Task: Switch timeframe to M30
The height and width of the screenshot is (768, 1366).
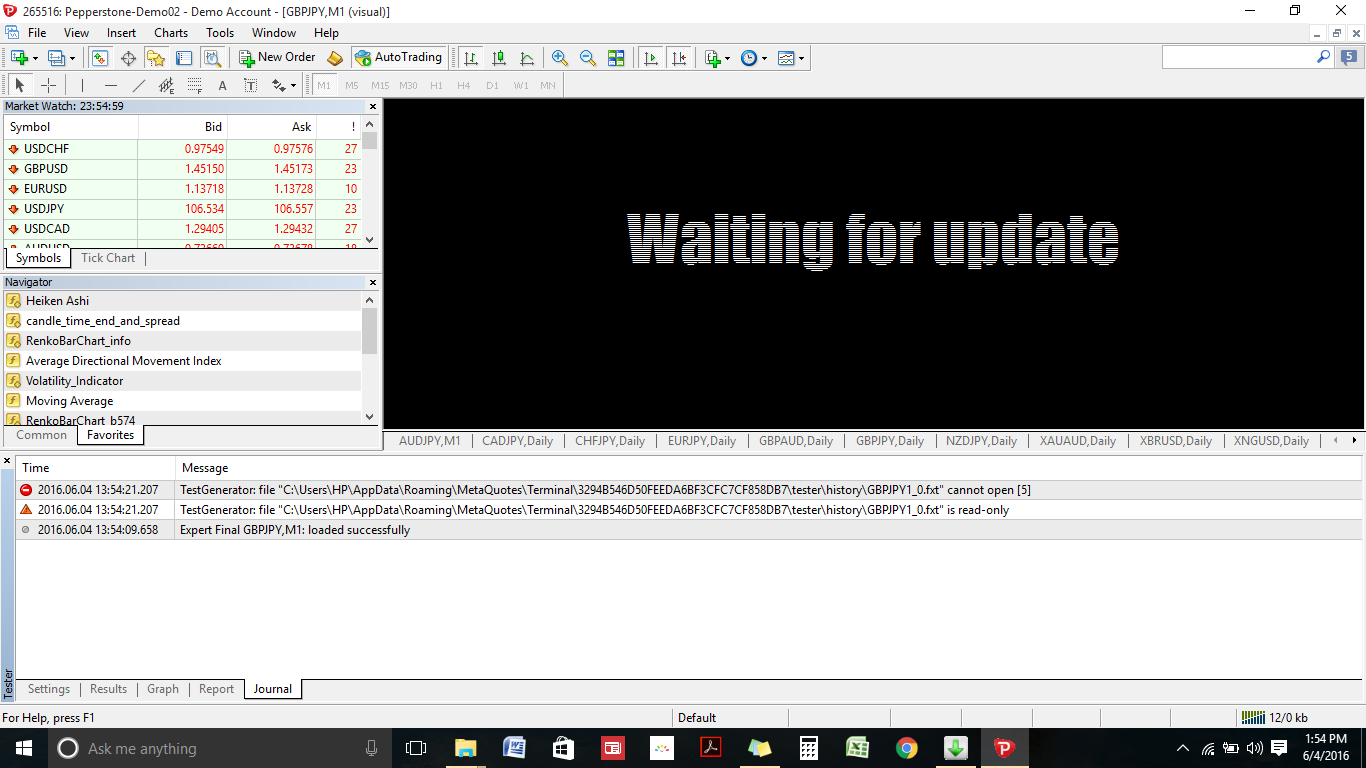Action: pyautogui.click(x=408, y=85)
